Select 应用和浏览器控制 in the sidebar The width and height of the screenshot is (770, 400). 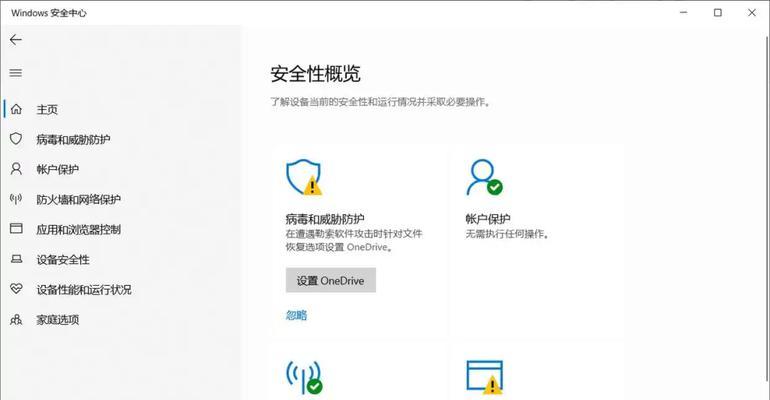(x=79, y=229)
